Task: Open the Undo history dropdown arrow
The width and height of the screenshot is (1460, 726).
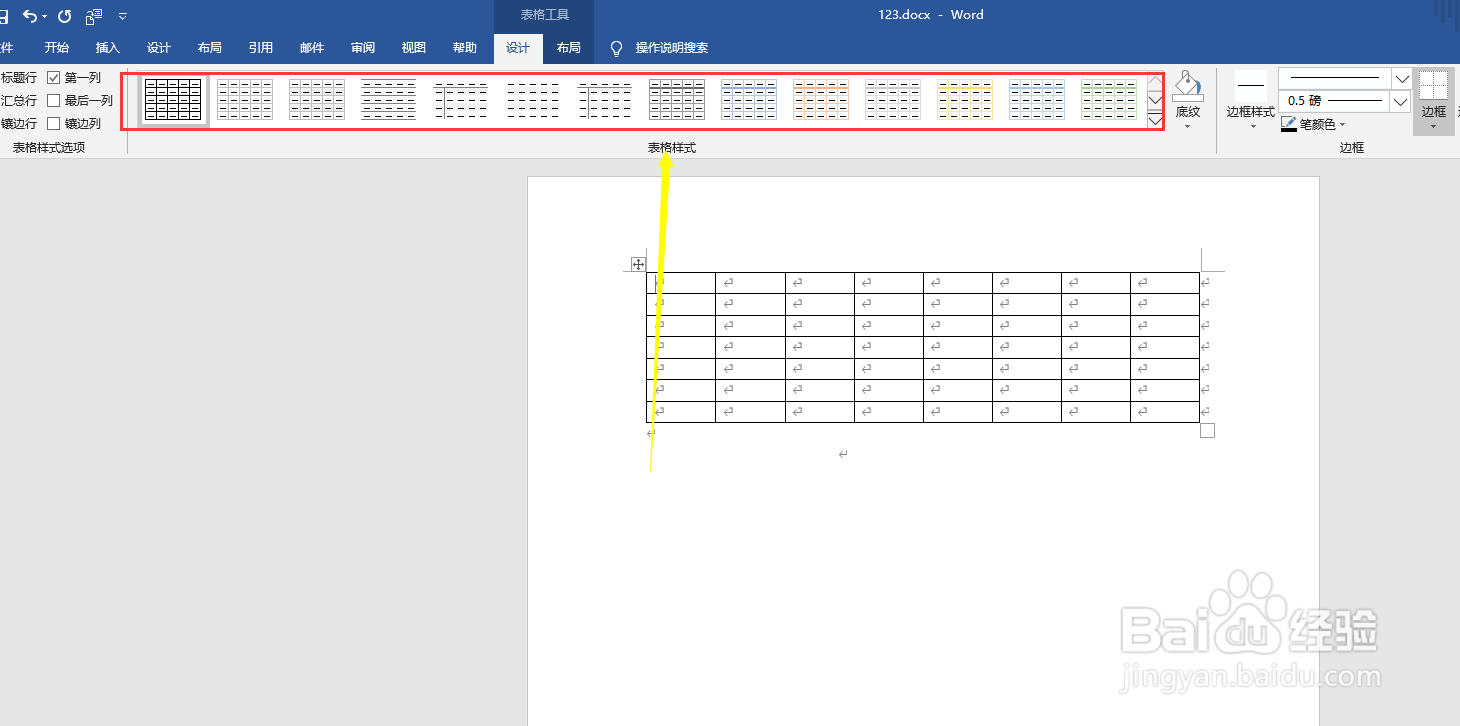Action: (45, 17)
